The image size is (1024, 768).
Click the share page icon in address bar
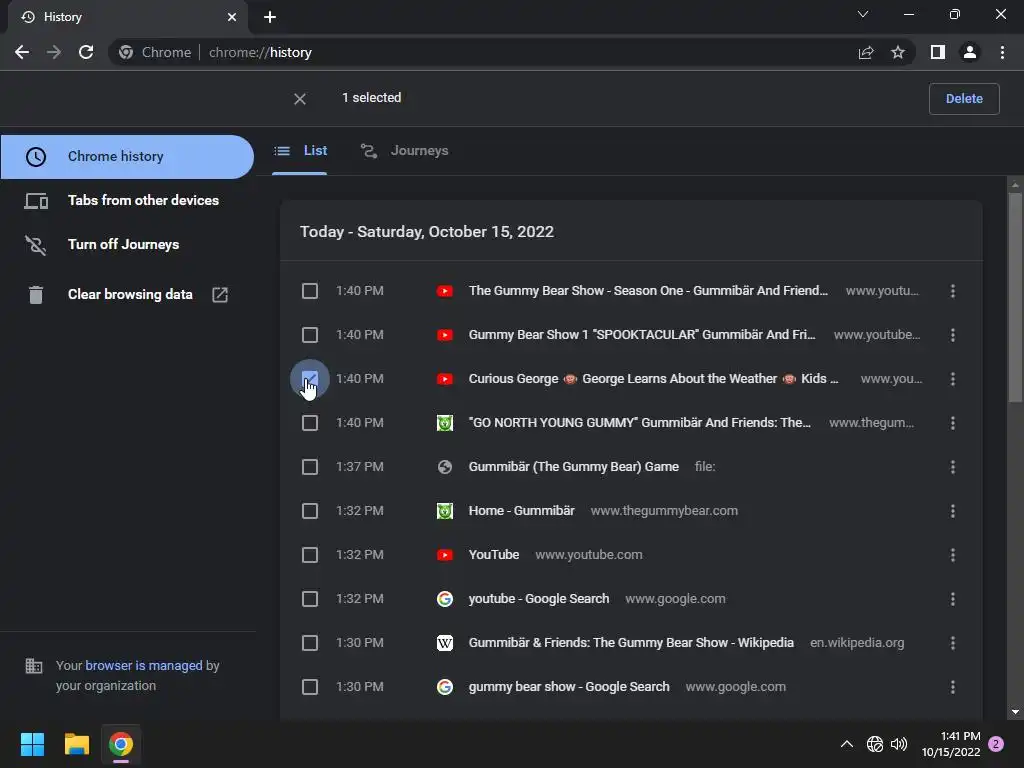click(866, 52)
